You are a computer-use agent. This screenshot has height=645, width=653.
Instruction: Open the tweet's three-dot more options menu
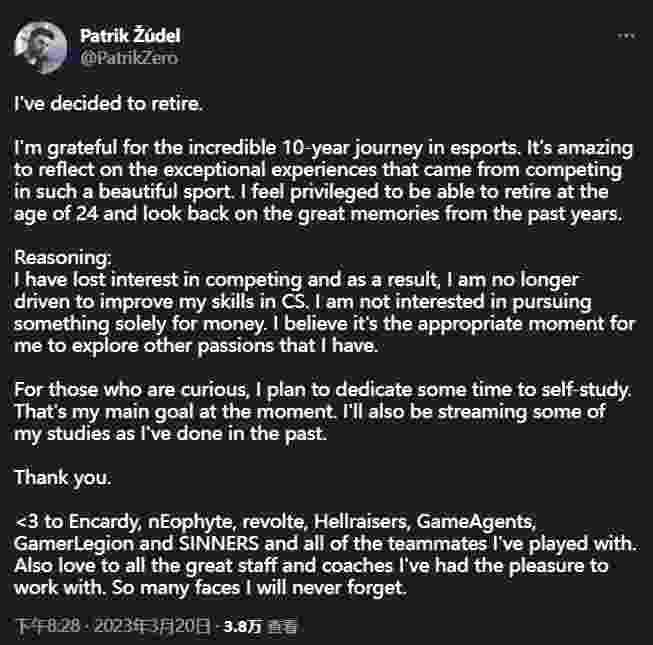click(626, 36)
